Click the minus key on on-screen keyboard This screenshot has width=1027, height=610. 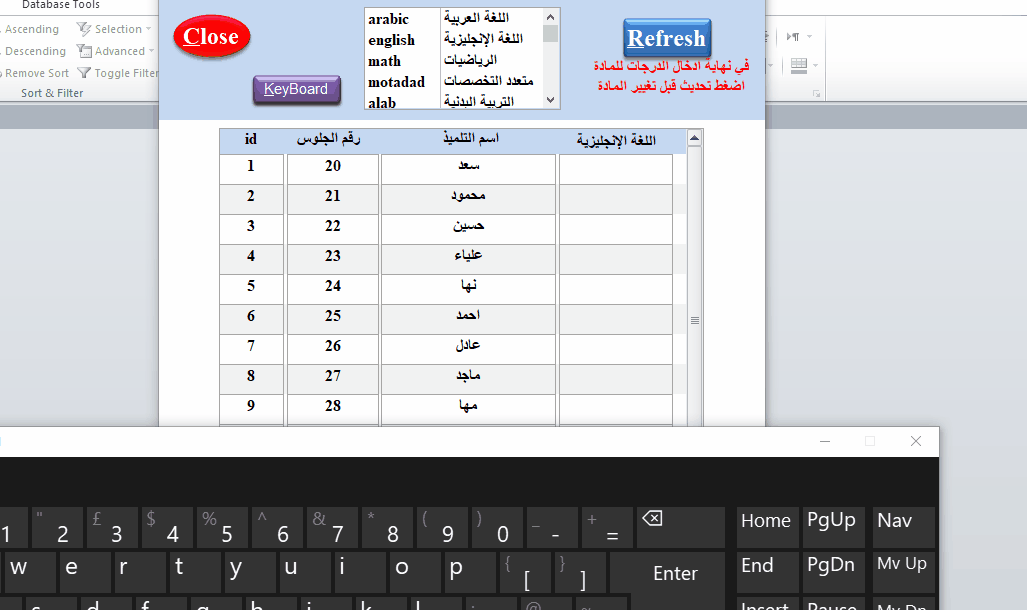552,527
